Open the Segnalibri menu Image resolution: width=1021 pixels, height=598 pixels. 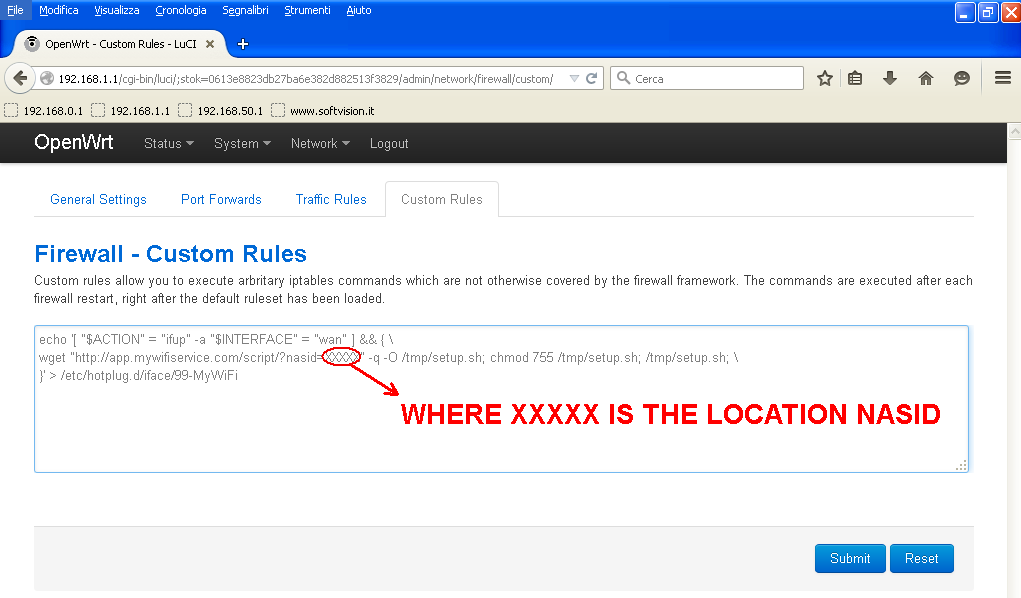point(245,10)
